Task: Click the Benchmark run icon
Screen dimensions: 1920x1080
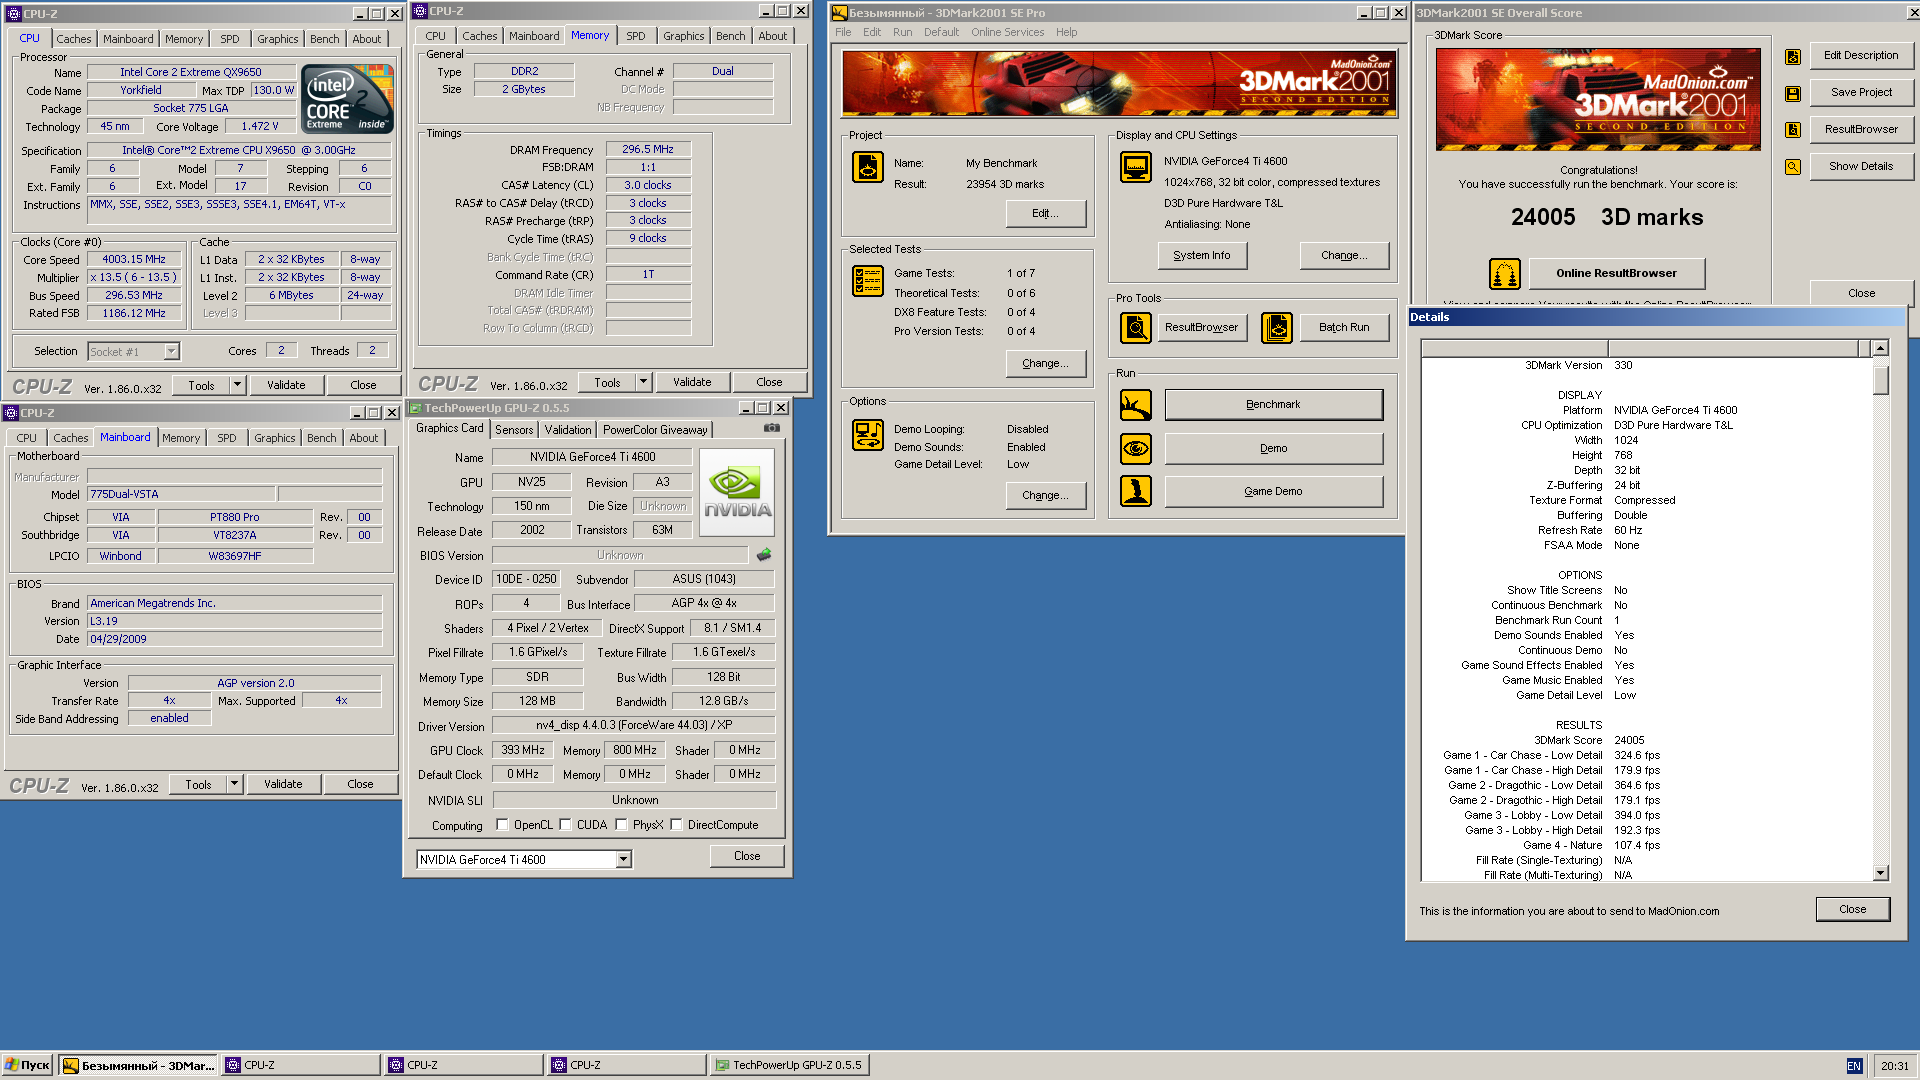Action: 1135,405
